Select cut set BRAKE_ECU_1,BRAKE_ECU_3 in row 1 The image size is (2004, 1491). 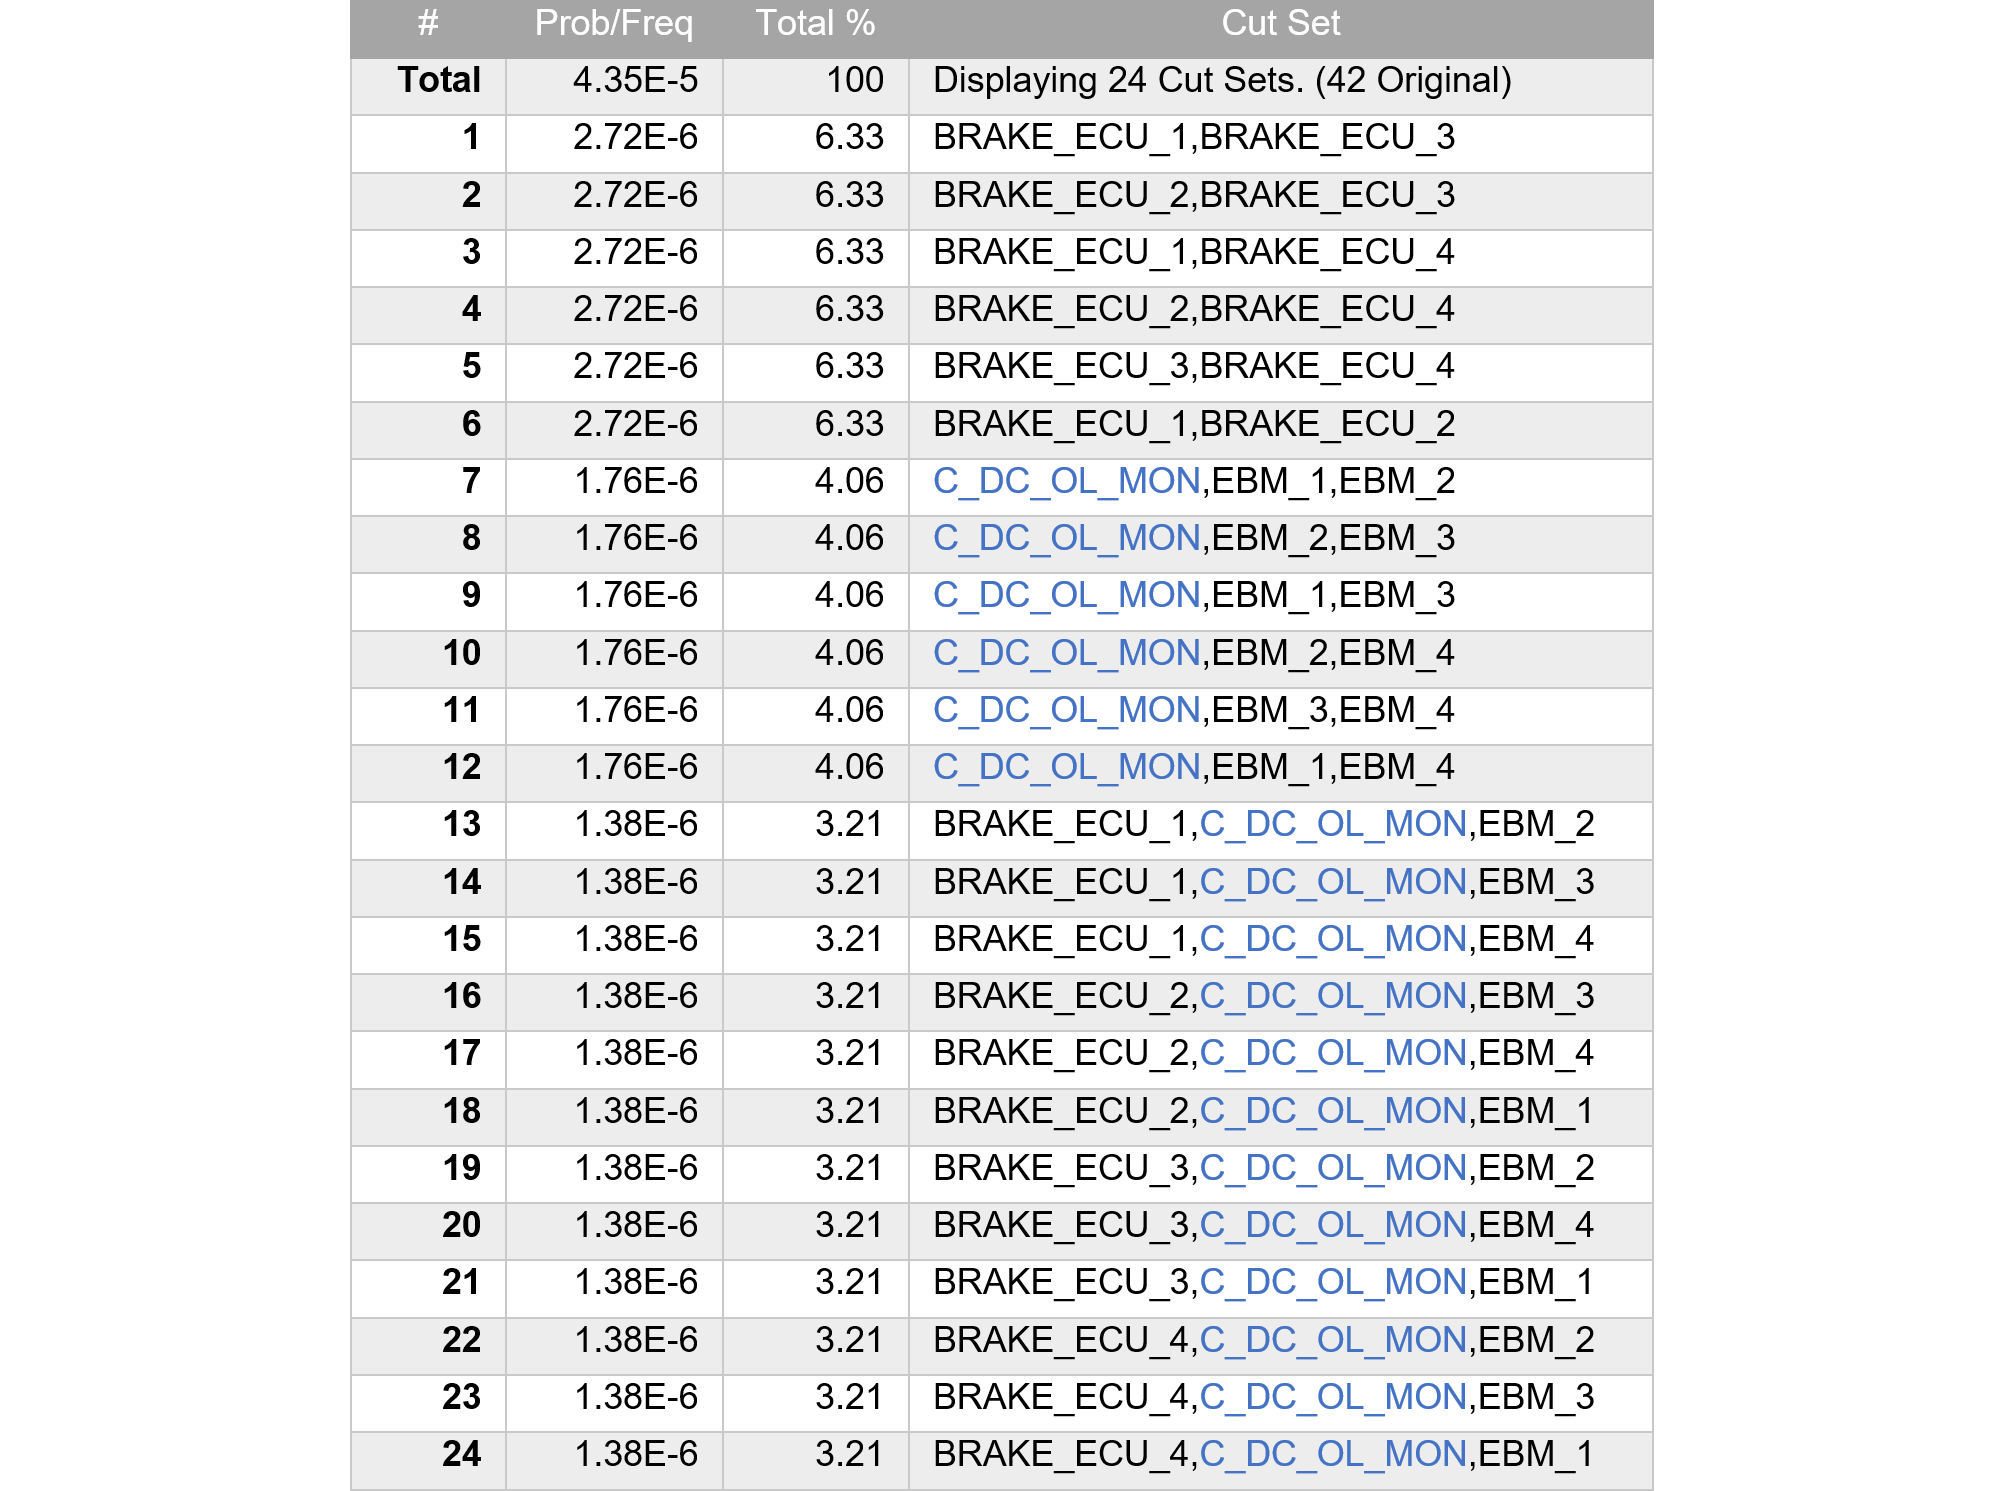pos(1194,137)
